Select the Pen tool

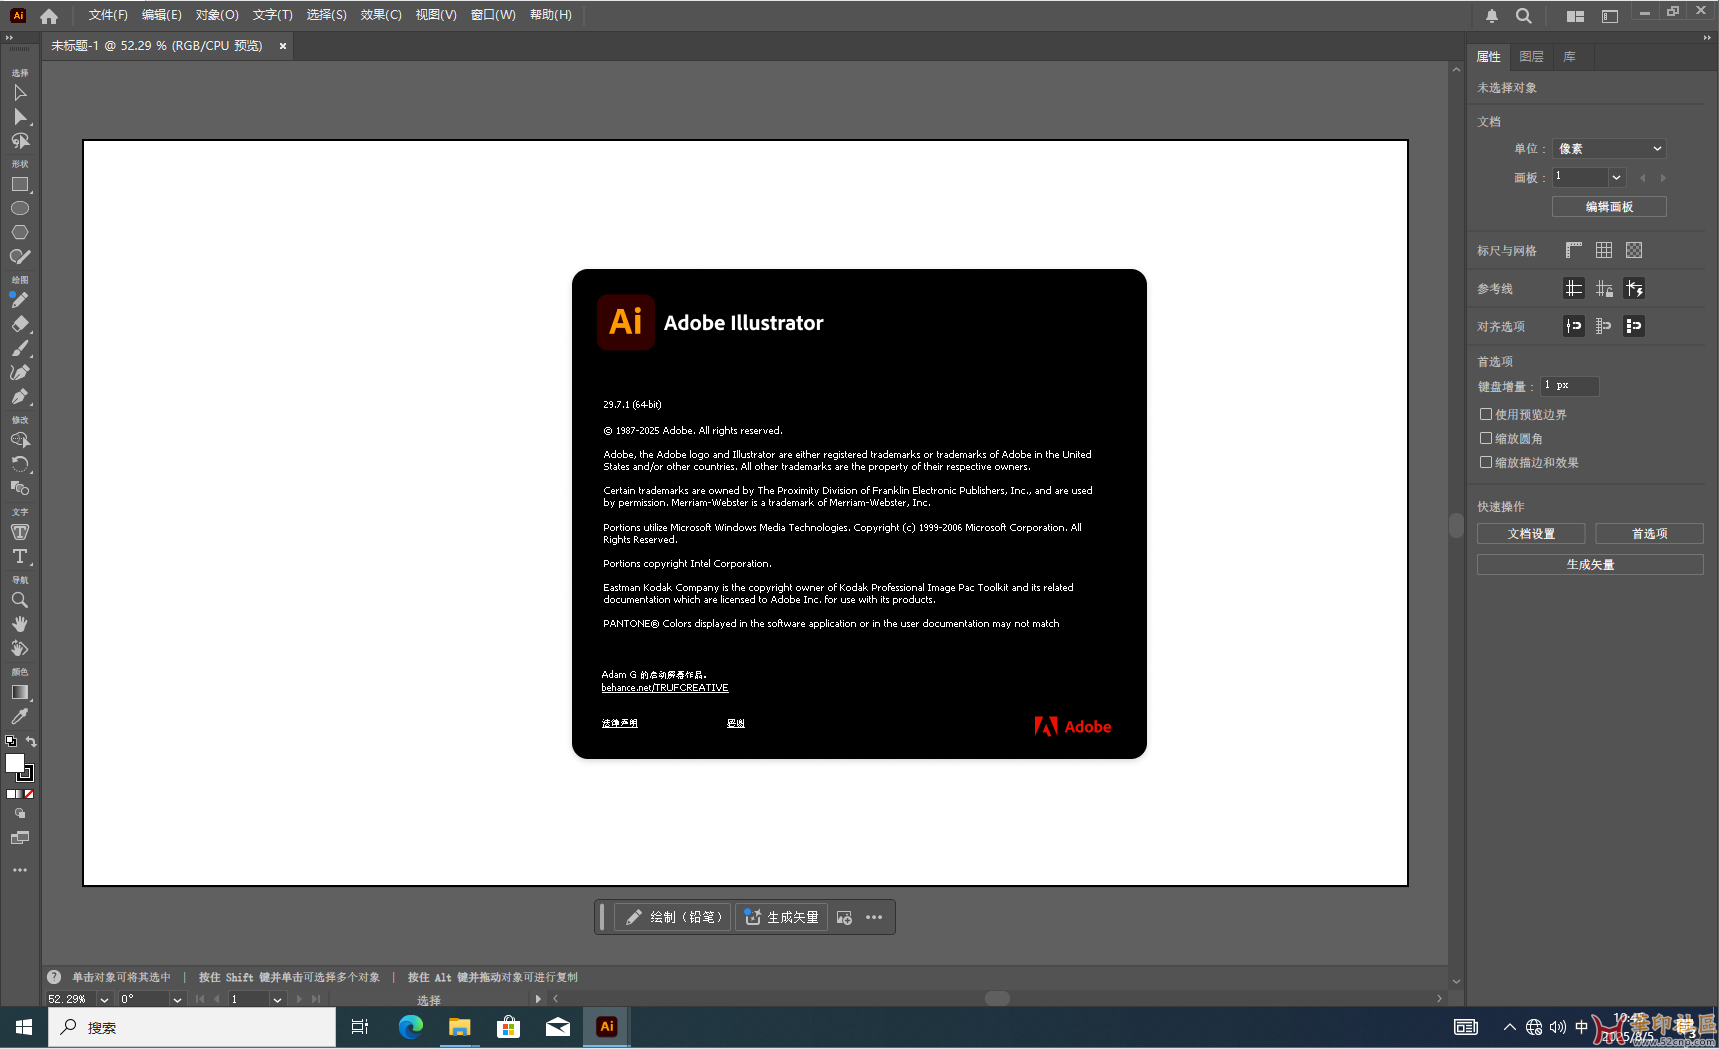(20, 396)
